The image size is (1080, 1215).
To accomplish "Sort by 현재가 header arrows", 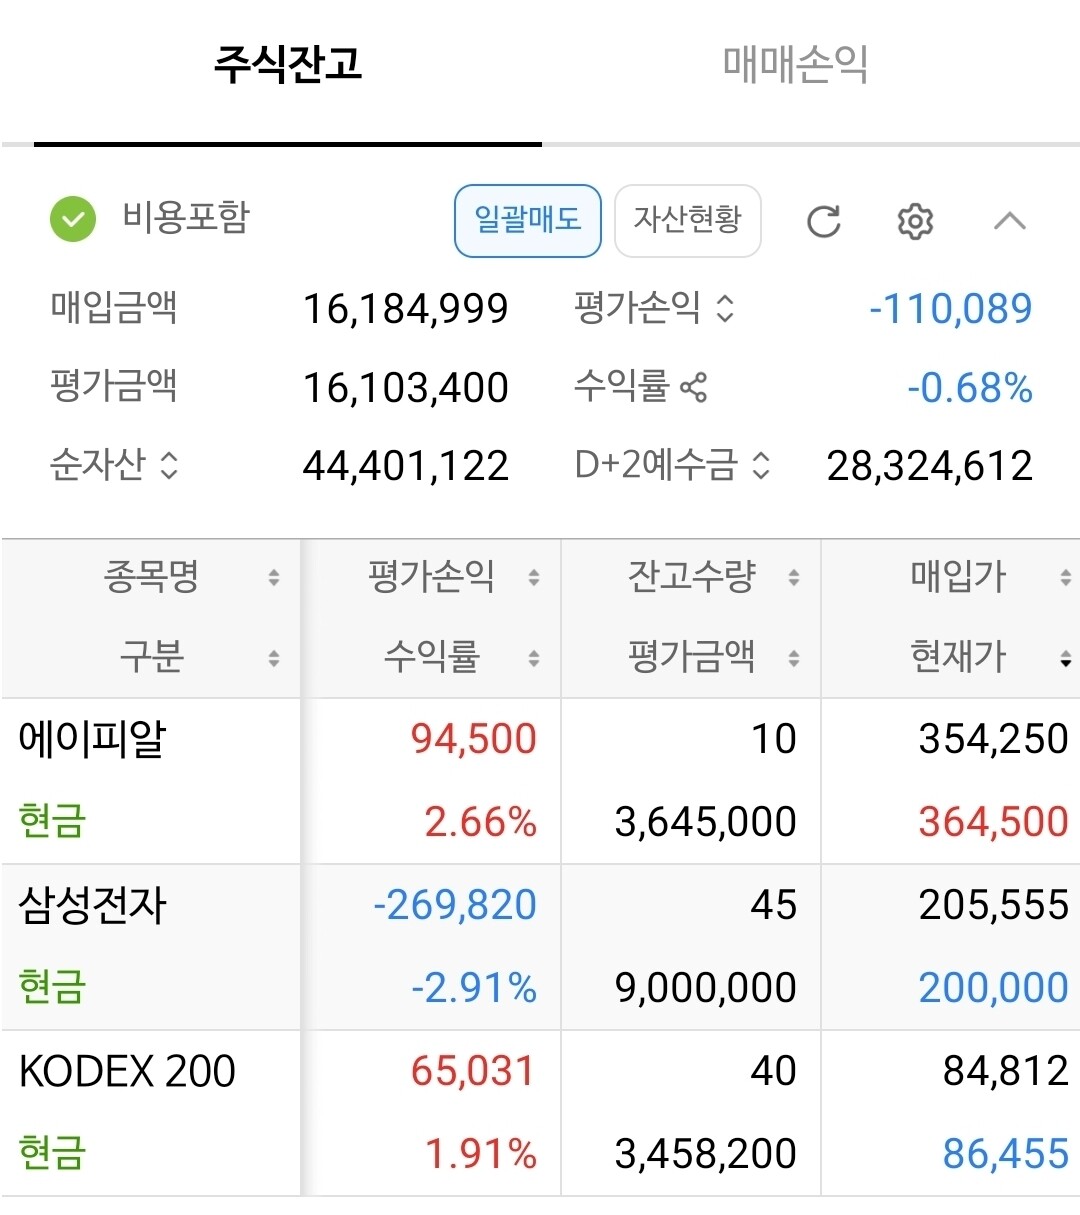I will (x=1066, y=658).
